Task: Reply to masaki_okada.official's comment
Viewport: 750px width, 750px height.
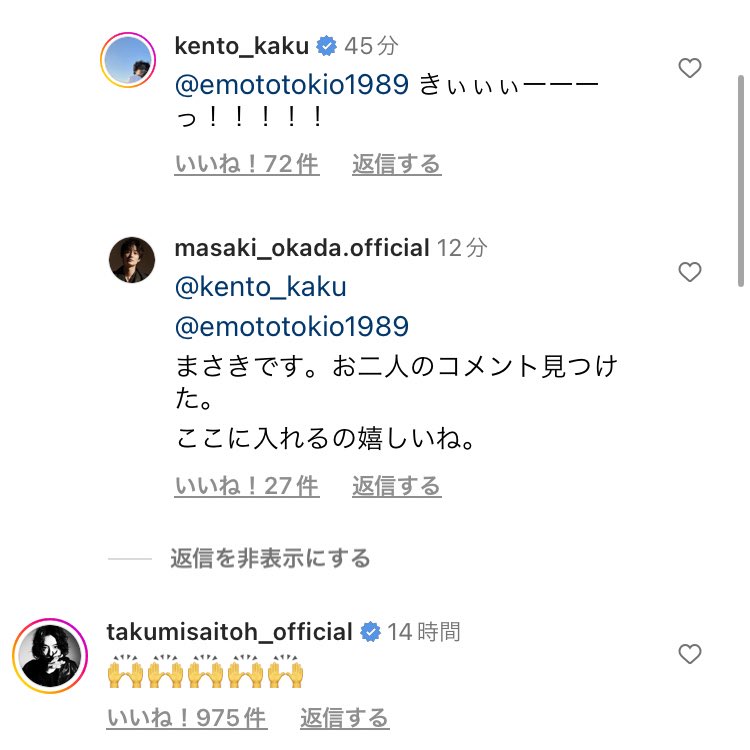Action: pyautogui.click(x=396, y=486)
